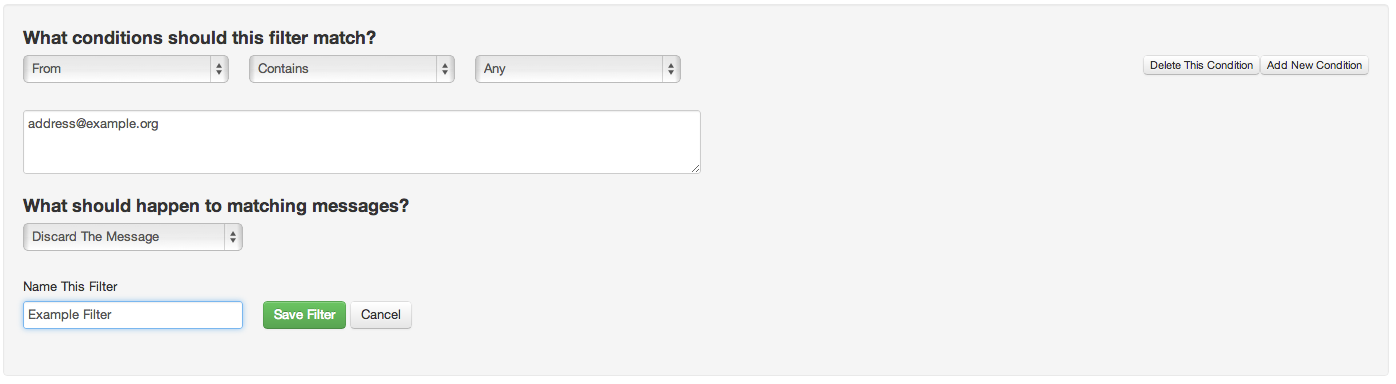Expand the 'Discard The Message' action dropdown
Viewport: 1396px width, 384px height.
[x=133, y=237]
